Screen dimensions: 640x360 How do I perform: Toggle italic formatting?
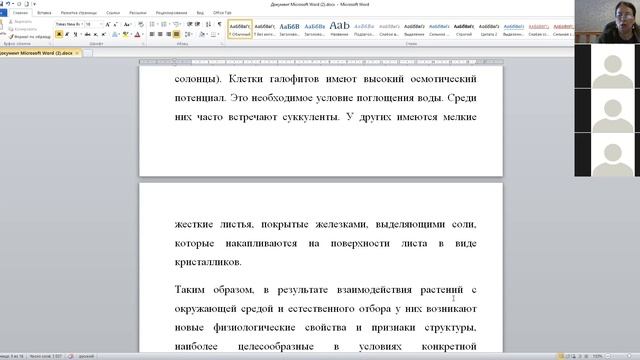point(67,34)
